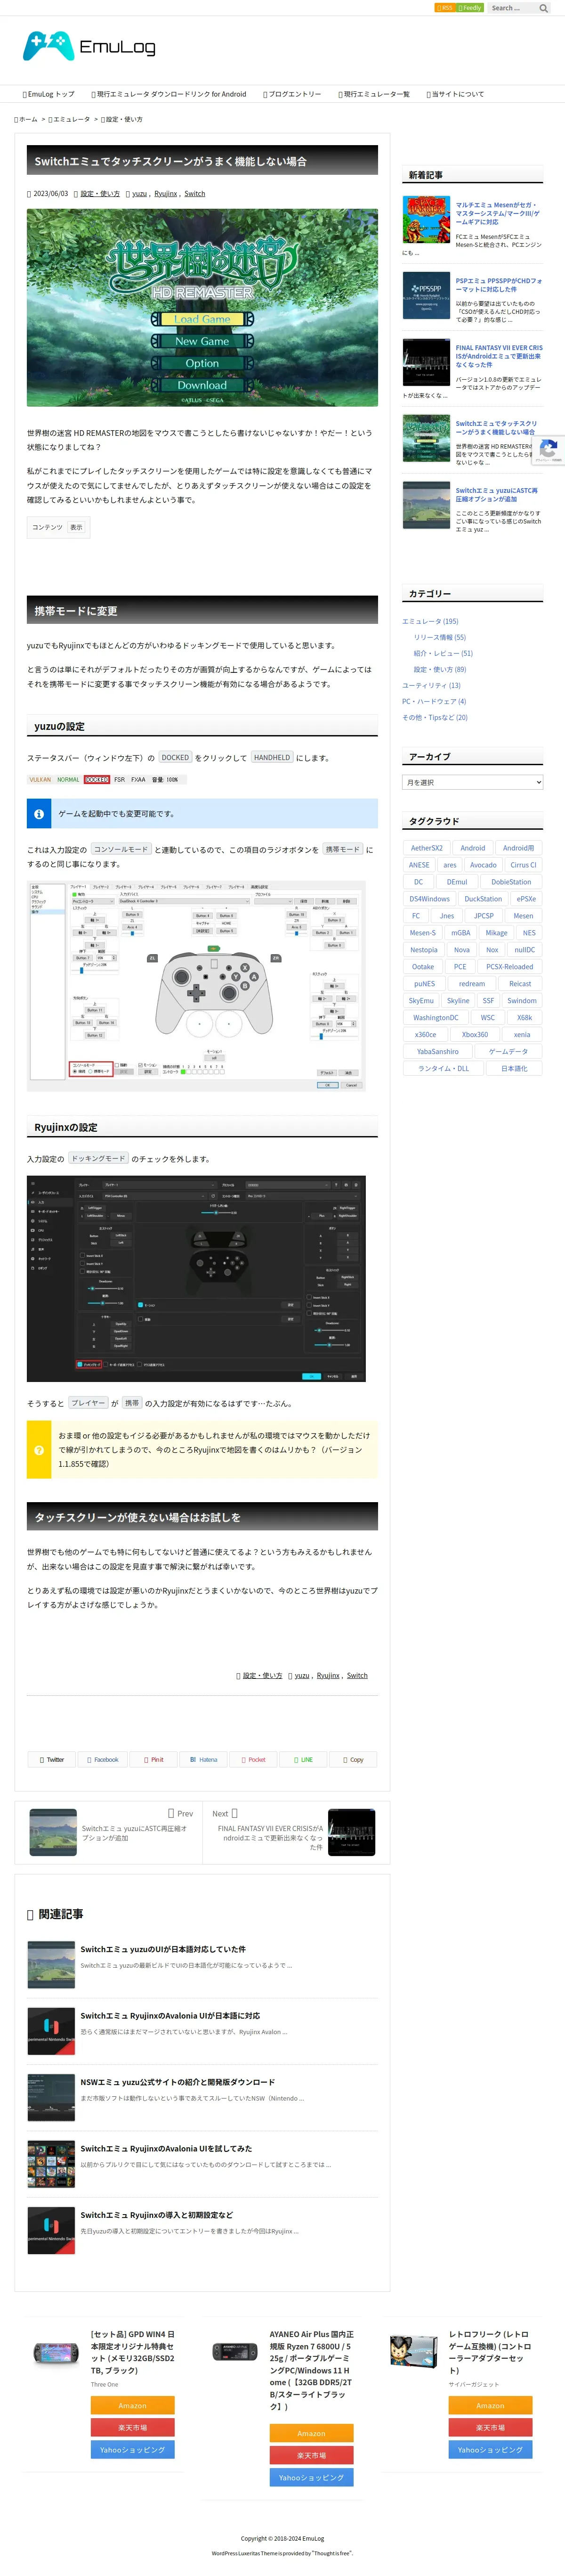Open the RSS feed button

[x=445, y=8]
